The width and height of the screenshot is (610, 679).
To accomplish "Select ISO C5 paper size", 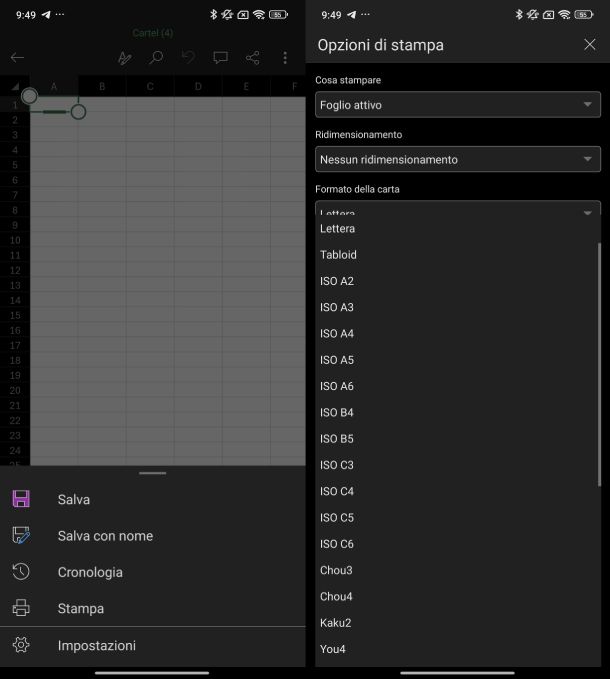I will (458, 517).
